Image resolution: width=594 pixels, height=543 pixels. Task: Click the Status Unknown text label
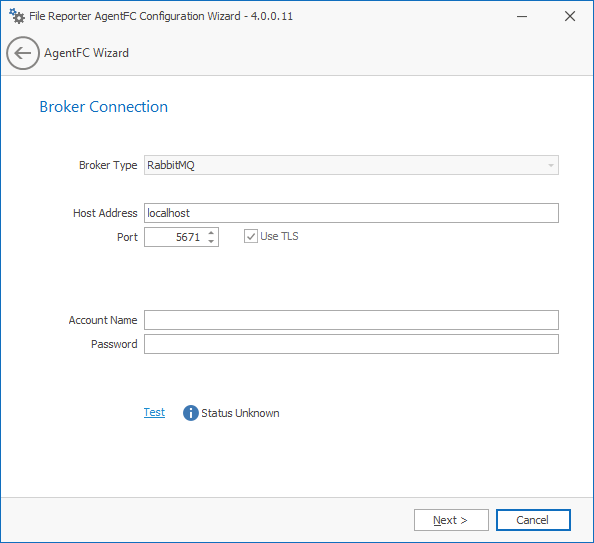[x=240, y=413]
